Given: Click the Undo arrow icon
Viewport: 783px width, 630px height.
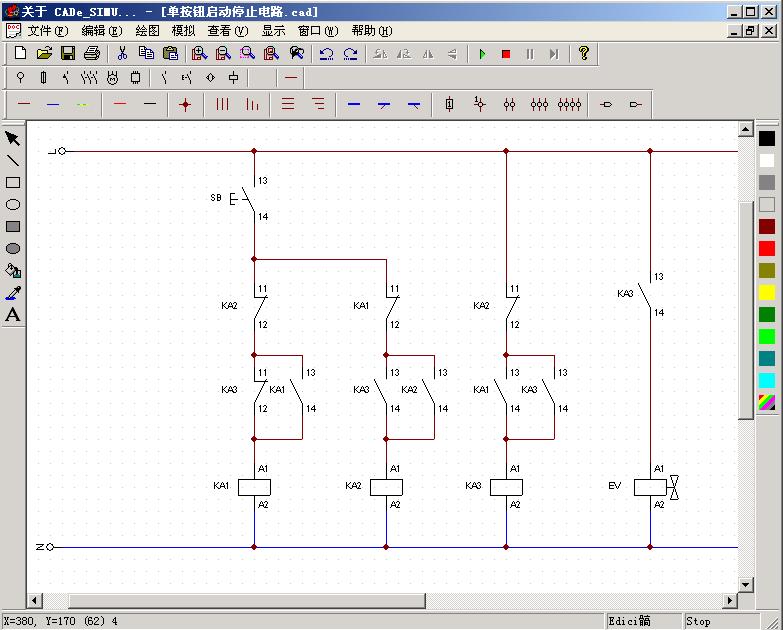Looking at the screenshot, I should click(x=326, y=54).
